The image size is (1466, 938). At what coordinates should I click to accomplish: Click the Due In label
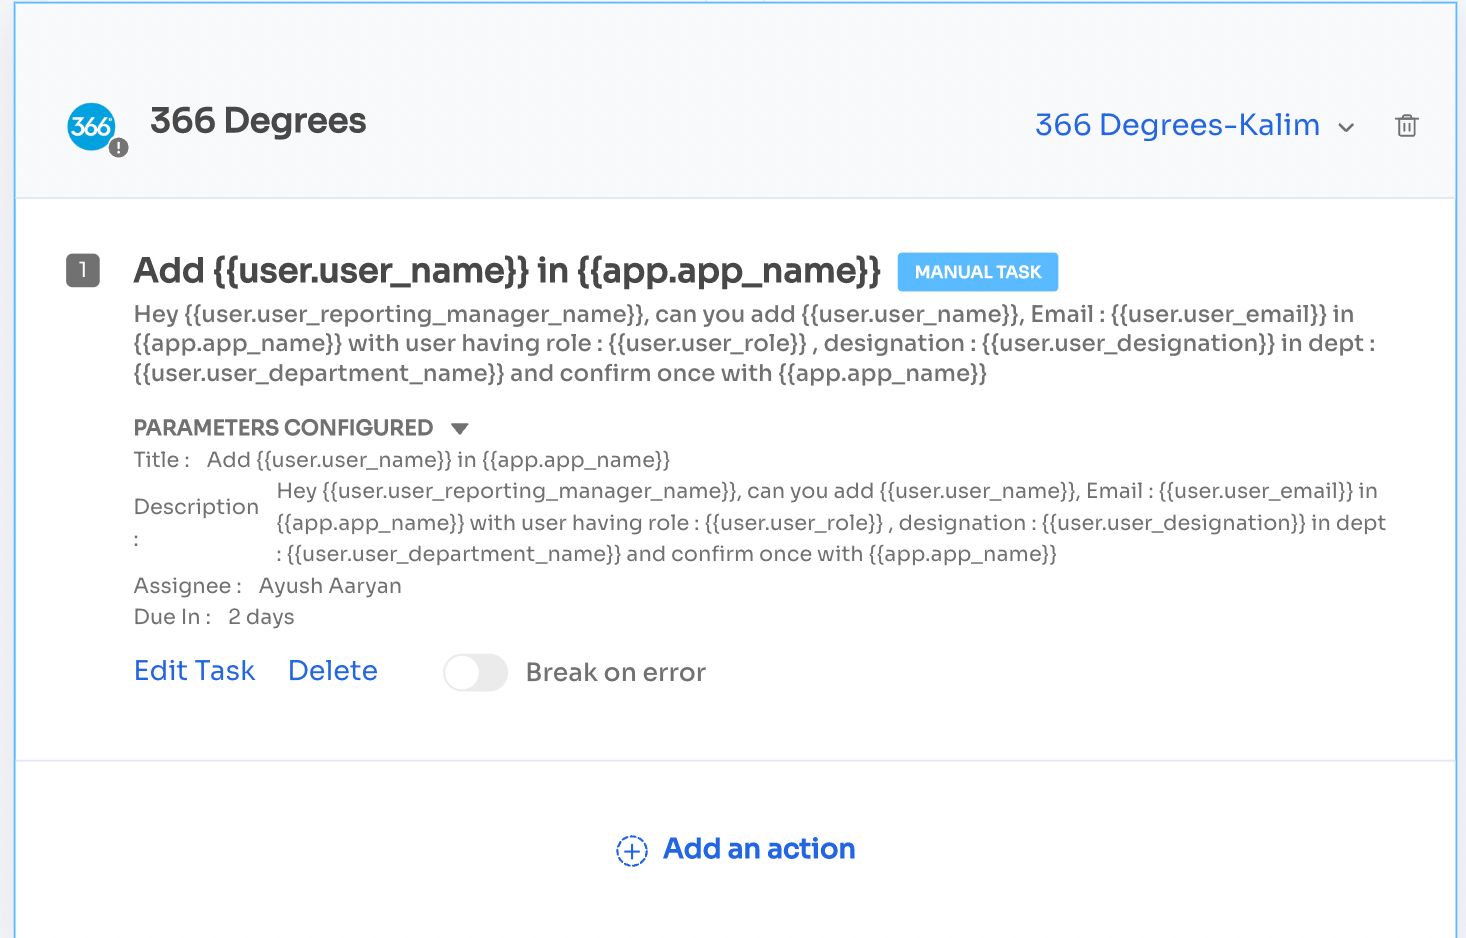click(172, 617)
